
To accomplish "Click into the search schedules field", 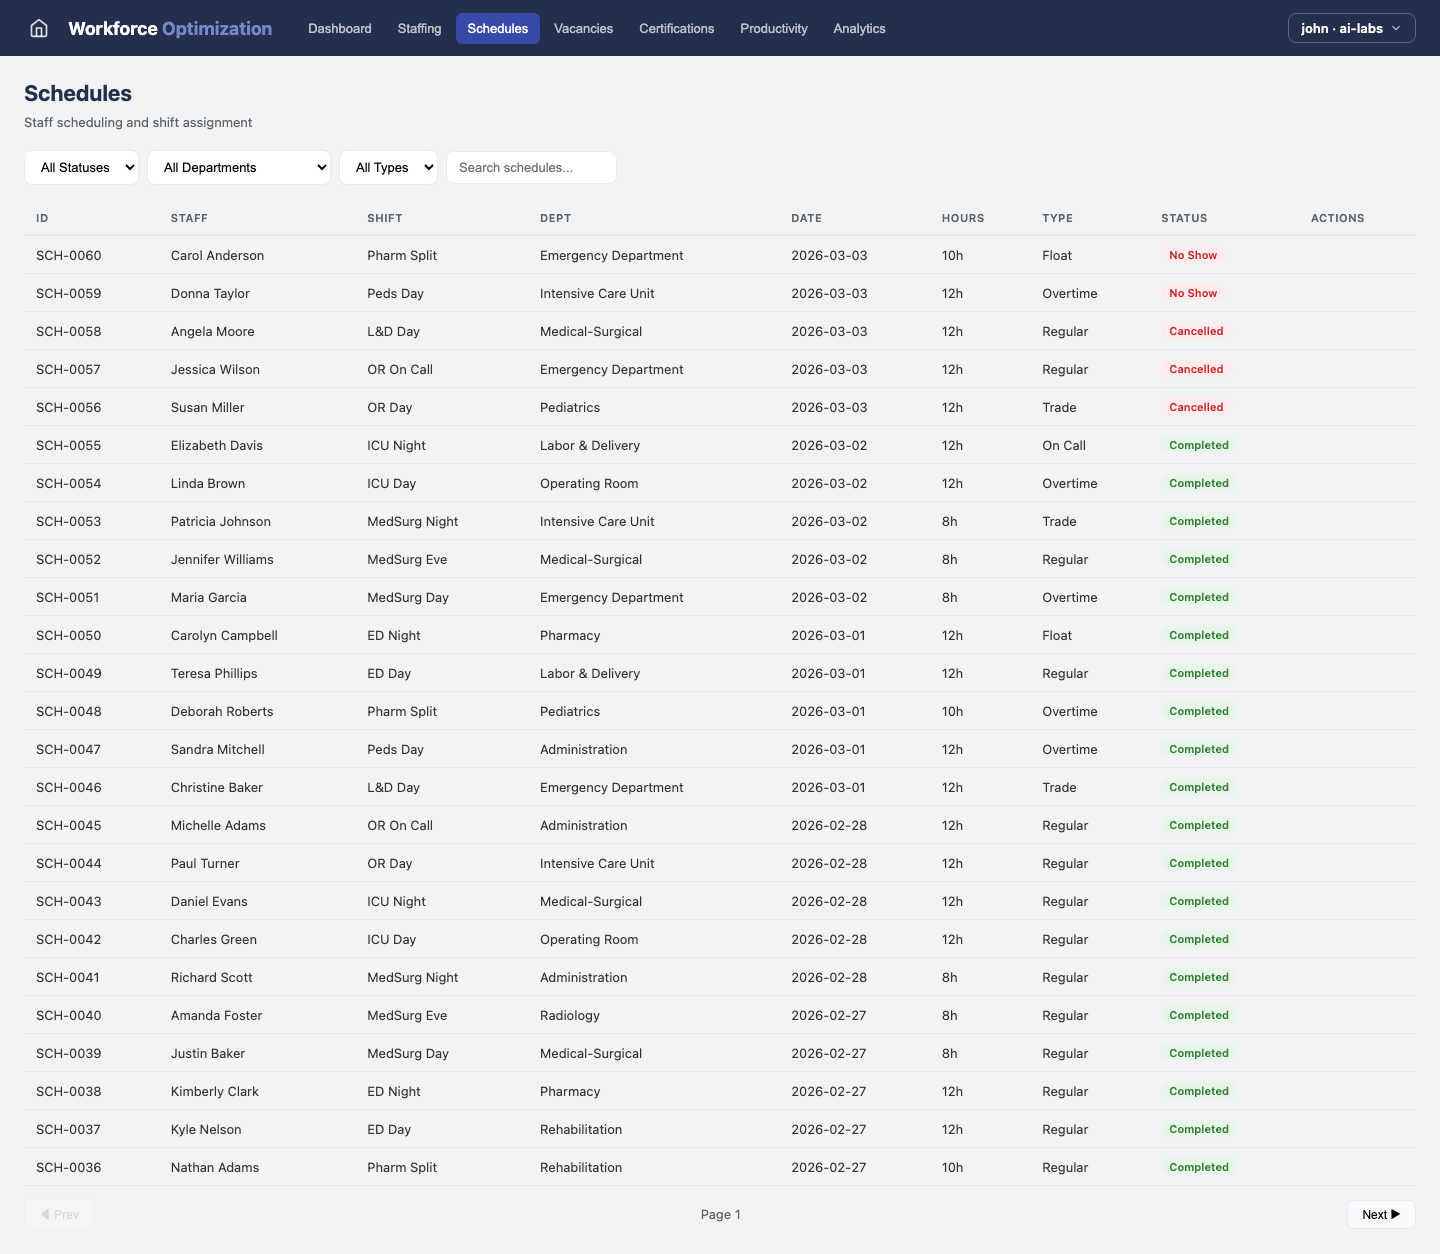I will tap(531, 167).
